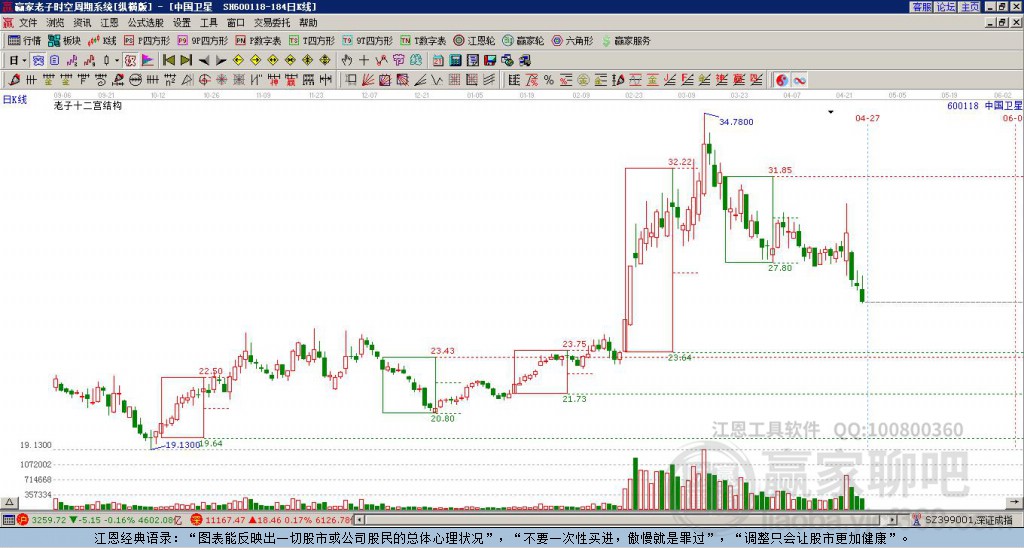1024x548 pixels.
Task: Toggle the 权 rights adjustment button
Action: pyautogui.click(x=130, y=60)
